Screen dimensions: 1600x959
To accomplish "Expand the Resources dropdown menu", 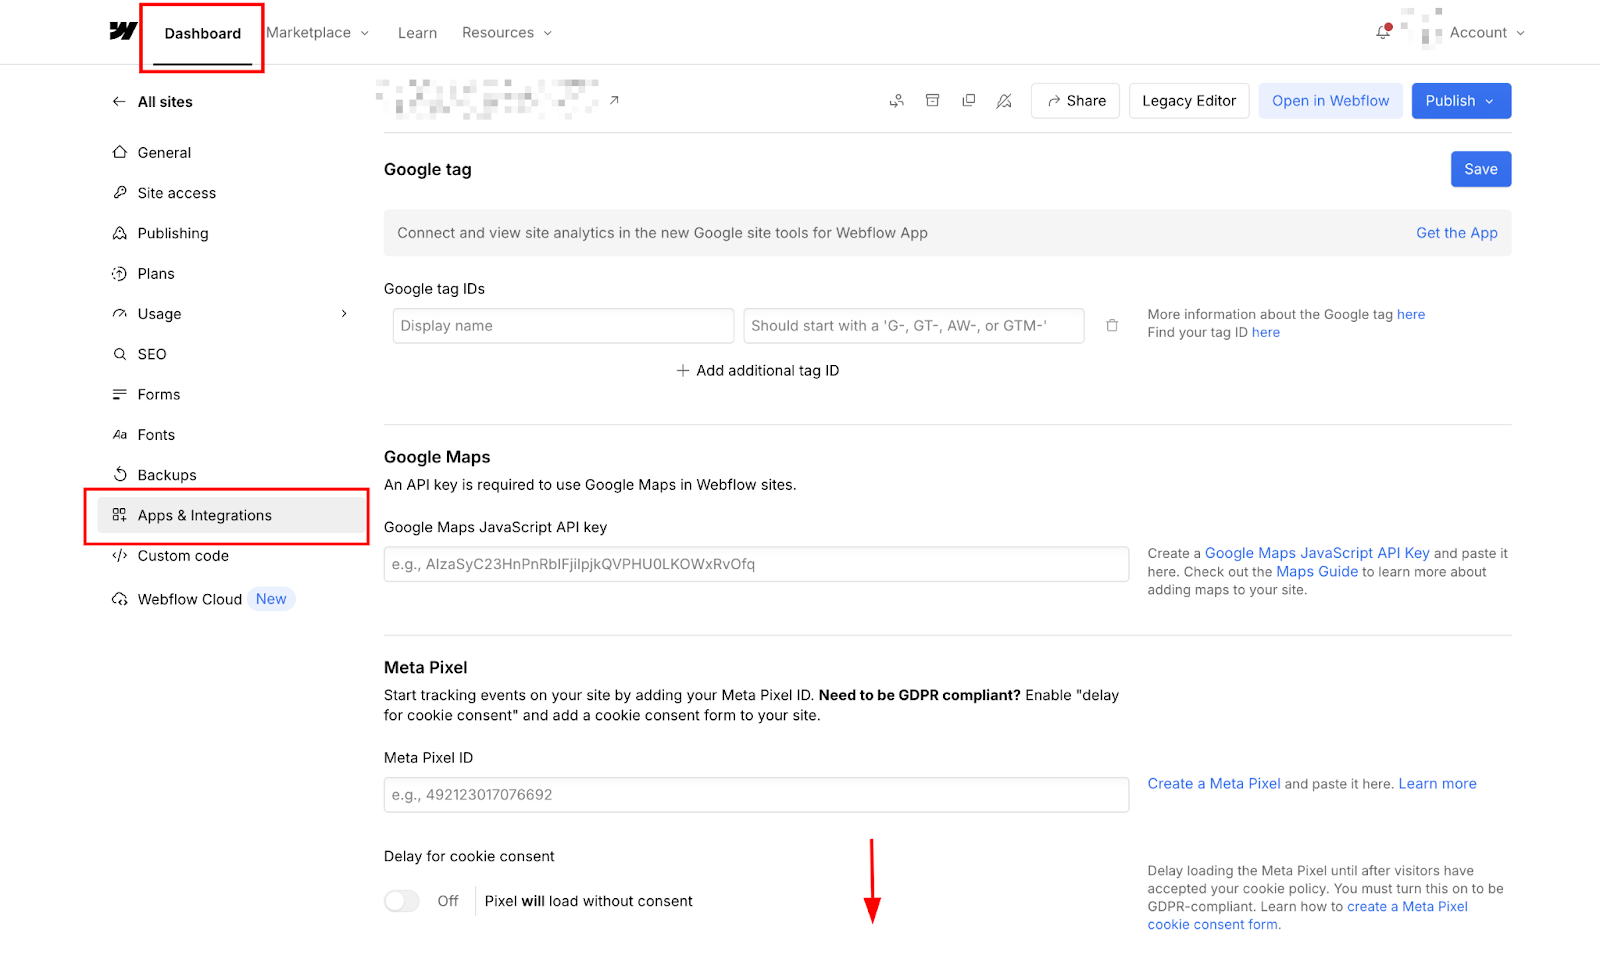I will coord(507,32).
